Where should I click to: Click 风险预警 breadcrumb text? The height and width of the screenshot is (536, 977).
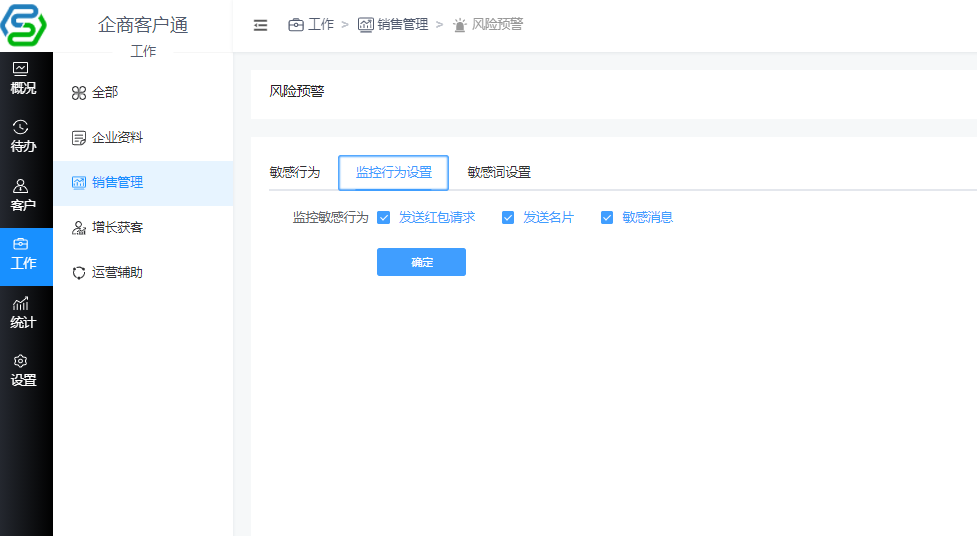[497, 25]
